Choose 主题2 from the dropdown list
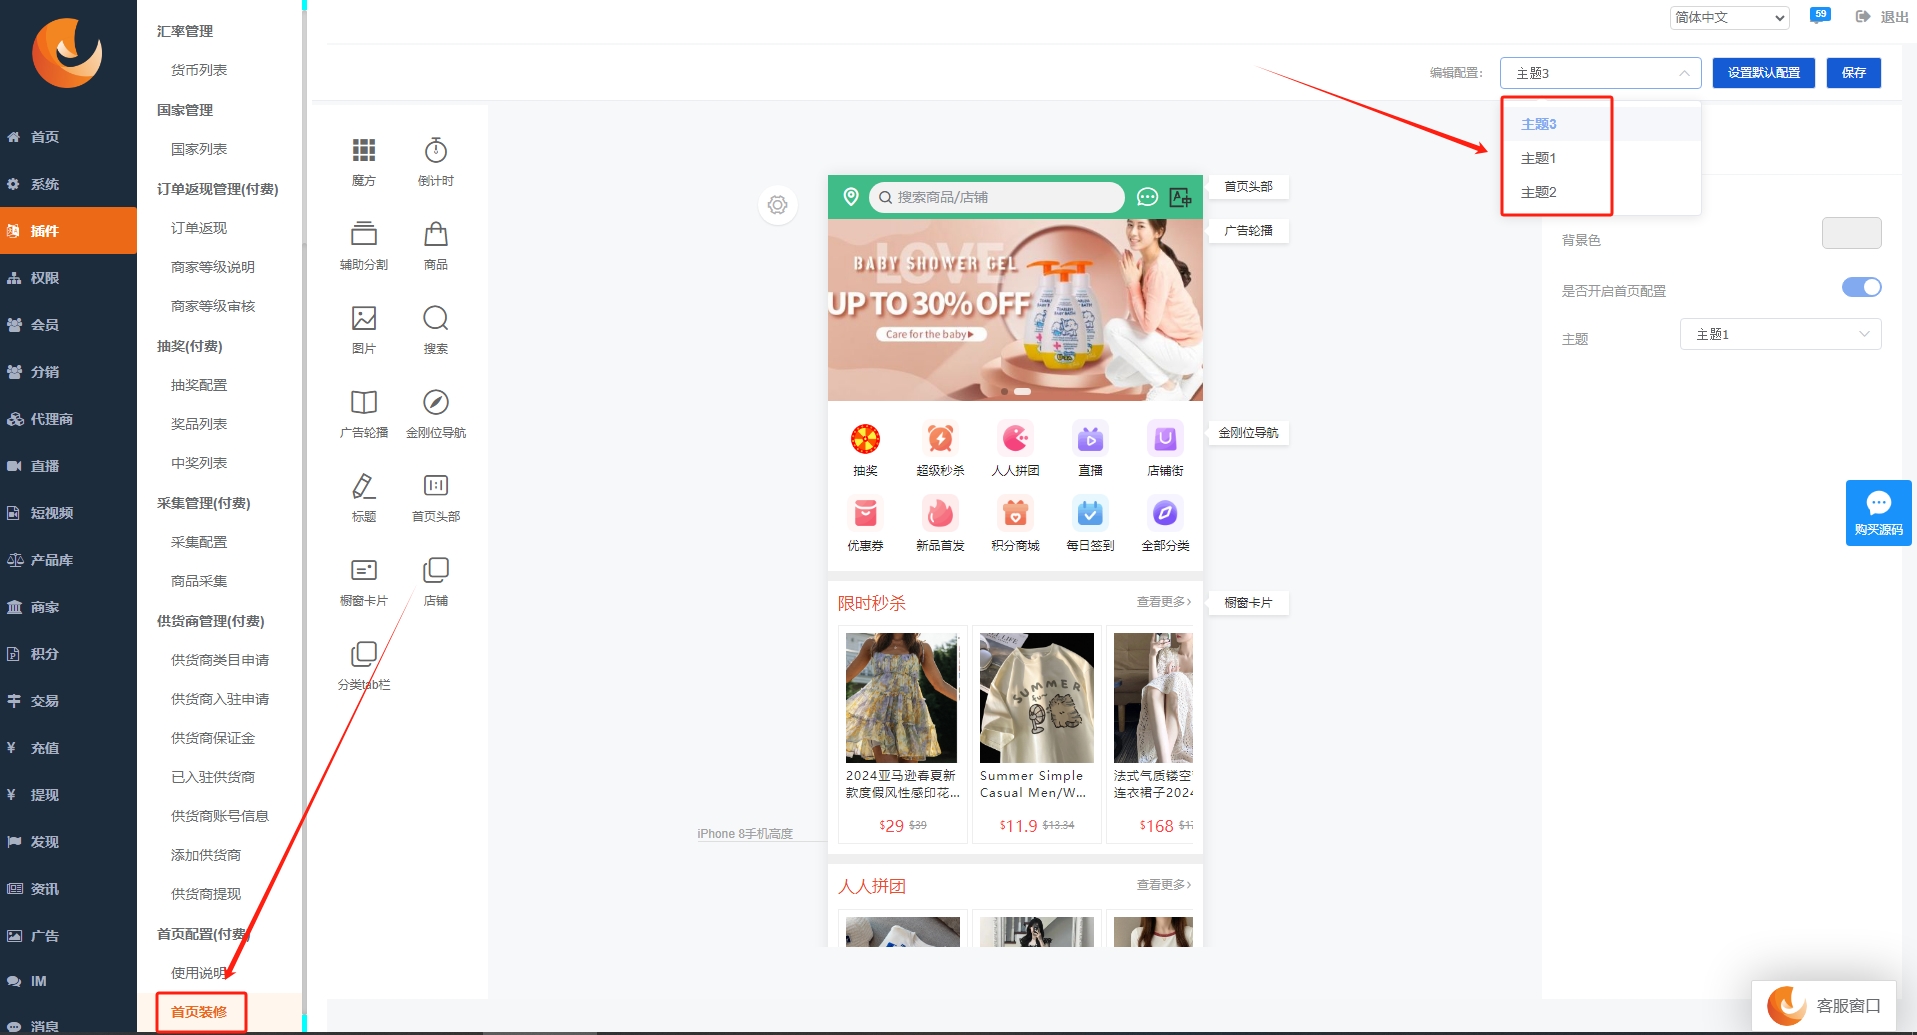This screenshot has height=1035, width=1917. pos(1600,192)
